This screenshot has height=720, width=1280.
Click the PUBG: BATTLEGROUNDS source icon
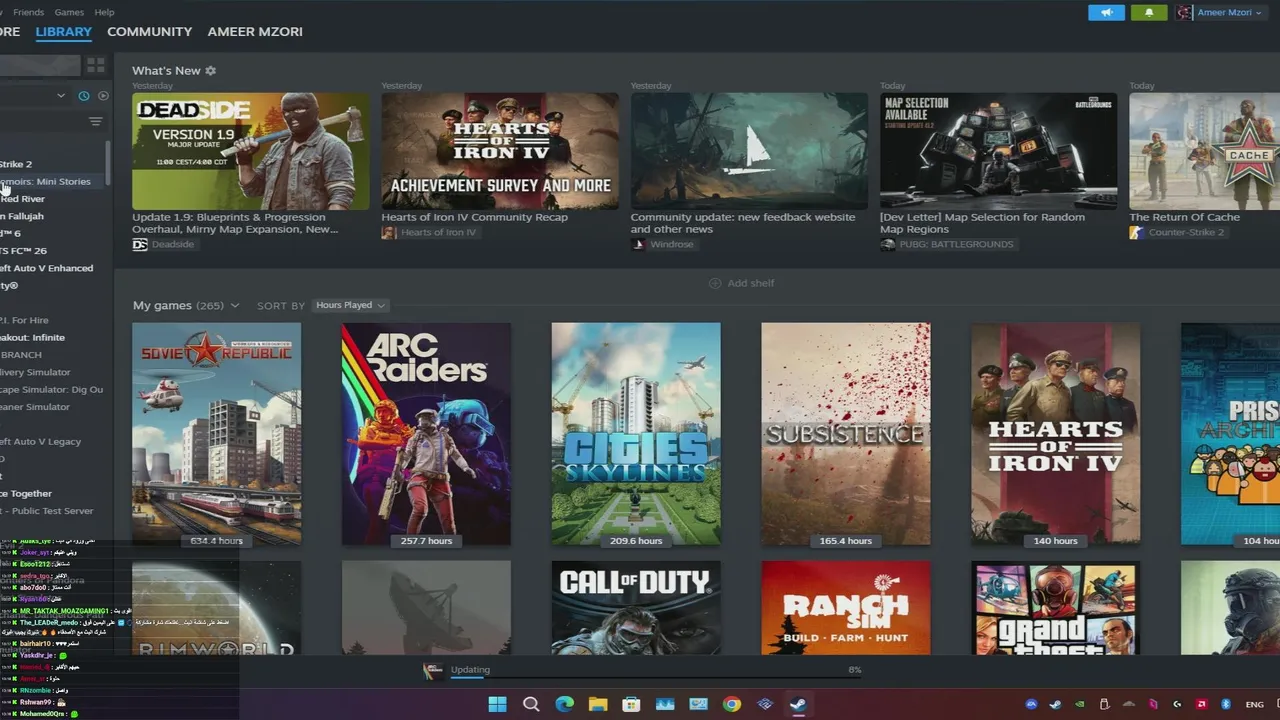(887, 244)
